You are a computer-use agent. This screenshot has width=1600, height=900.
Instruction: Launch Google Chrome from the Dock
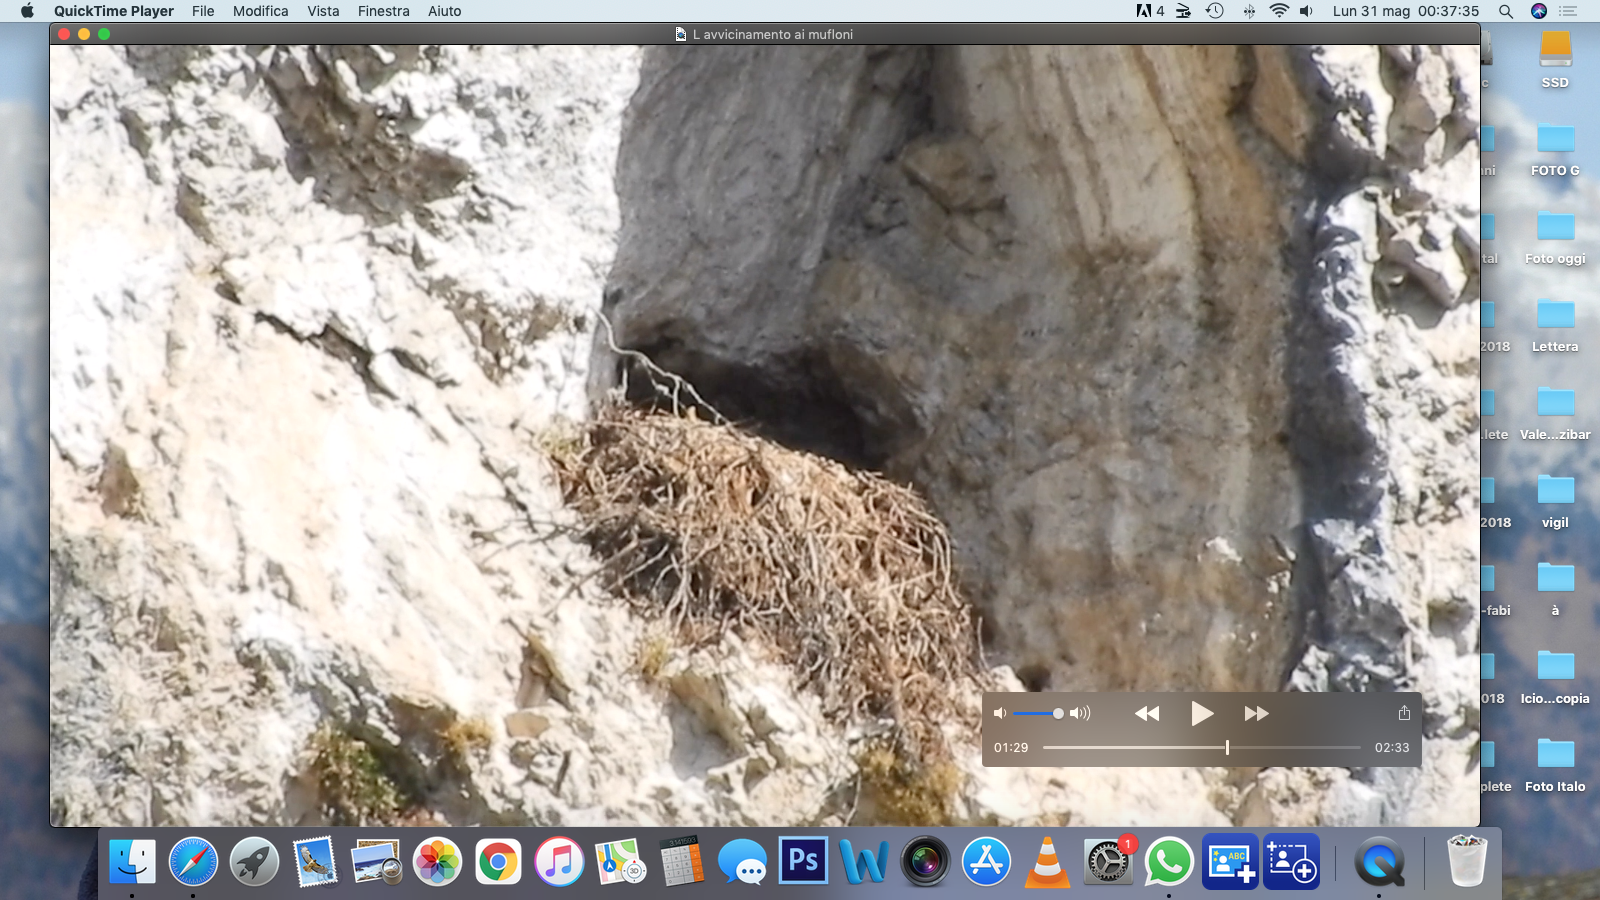[498, 861]
